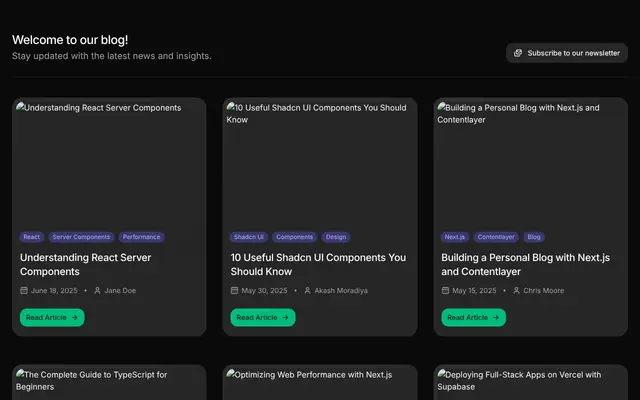Select the Components tag
This screenshot has width=640, height=400.
tap(294, 237)
